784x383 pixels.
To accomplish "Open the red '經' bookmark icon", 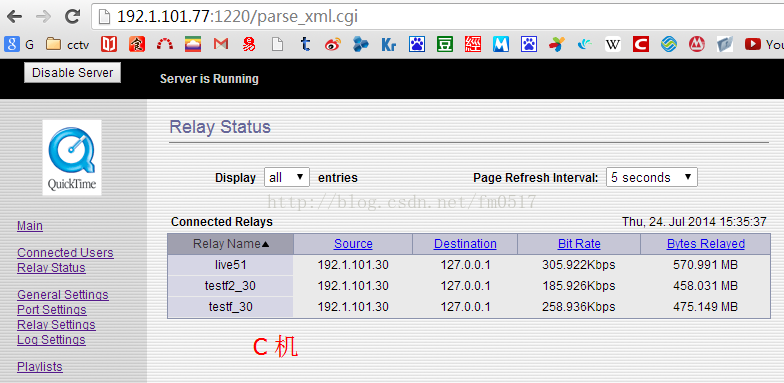I will tap(472, 44).
